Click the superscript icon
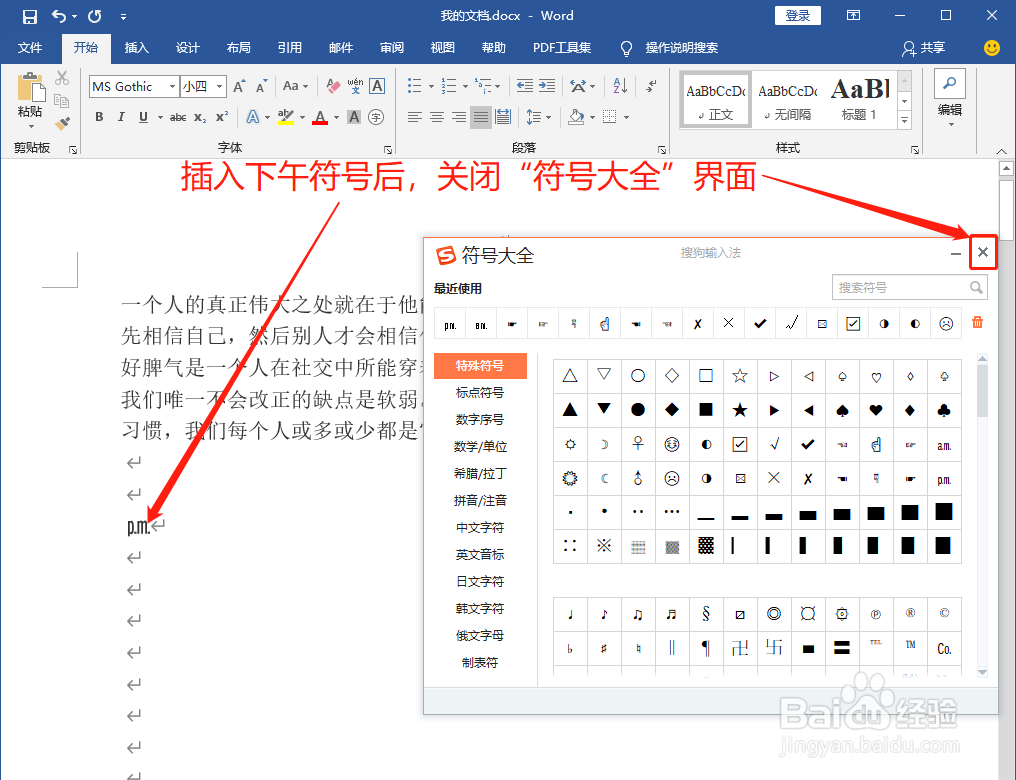 221,116
